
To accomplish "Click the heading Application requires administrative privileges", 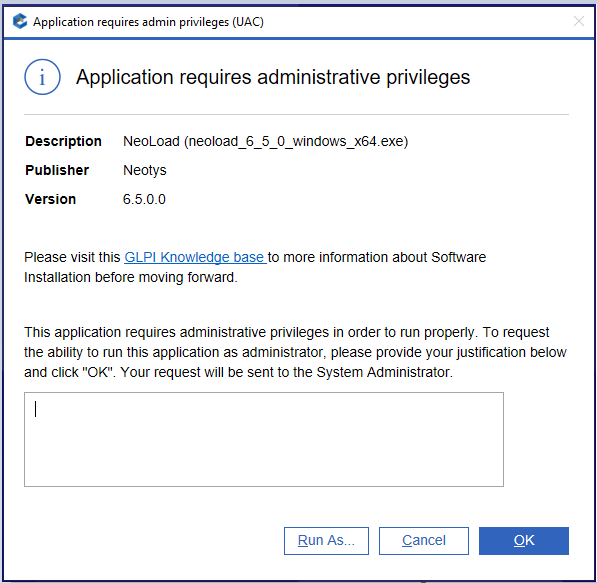I will (x=273, y=77).
